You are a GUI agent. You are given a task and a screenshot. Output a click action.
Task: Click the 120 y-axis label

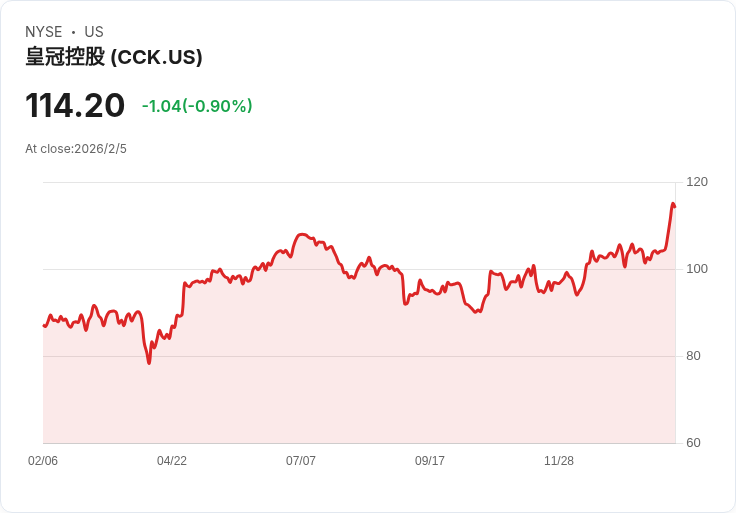coord(697,182)
